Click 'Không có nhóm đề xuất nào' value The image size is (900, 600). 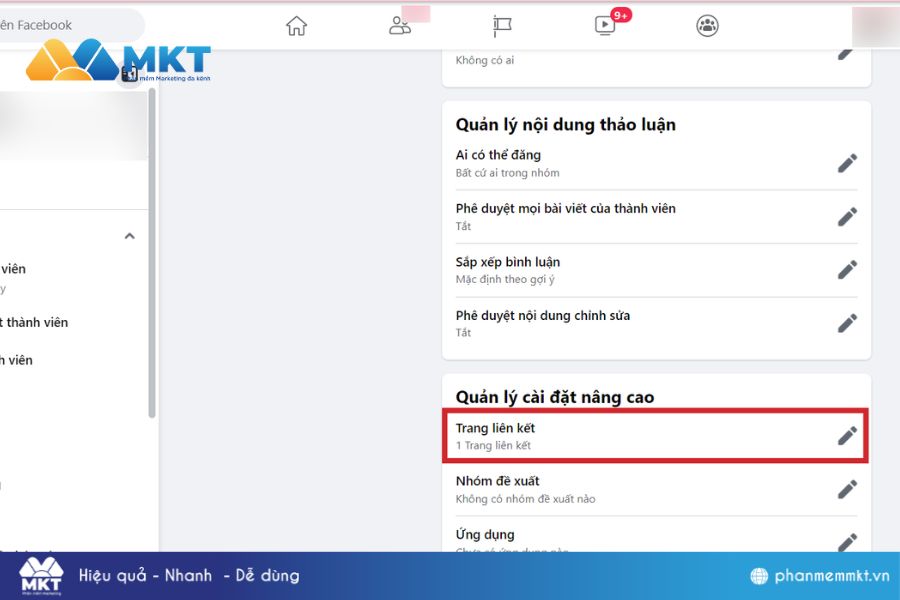click(525, 499)
